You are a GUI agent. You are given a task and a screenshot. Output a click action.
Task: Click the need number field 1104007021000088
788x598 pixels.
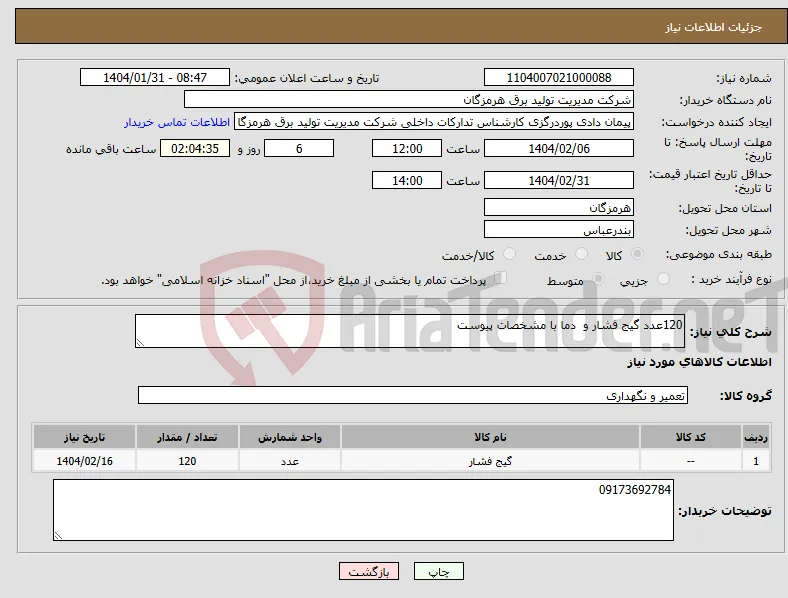[x=558, y=77]
